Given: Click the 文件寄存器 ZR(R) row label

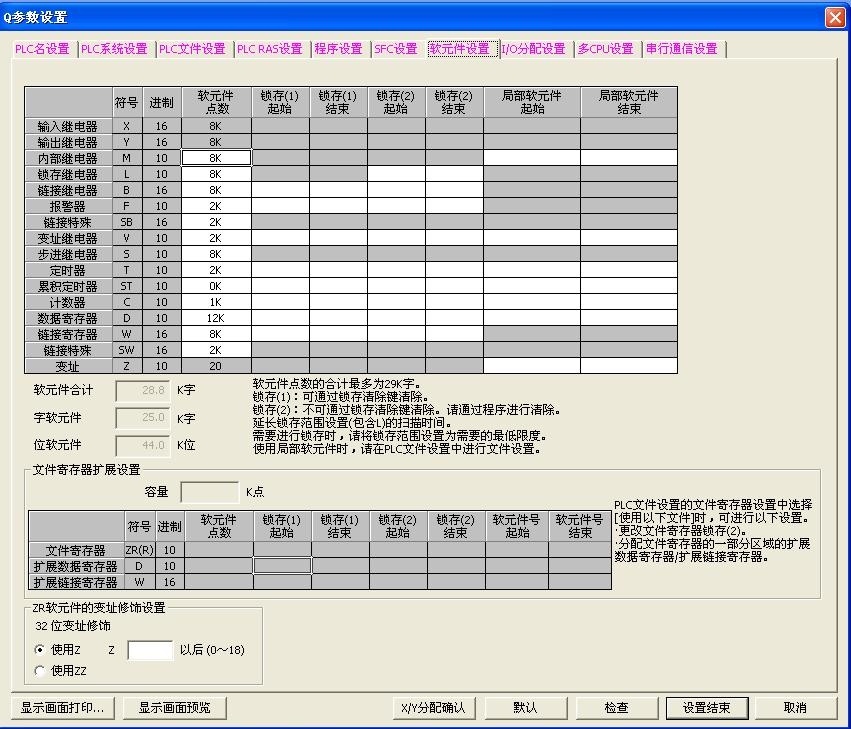Looking at the screenshot, I should (x=76, y=550).
